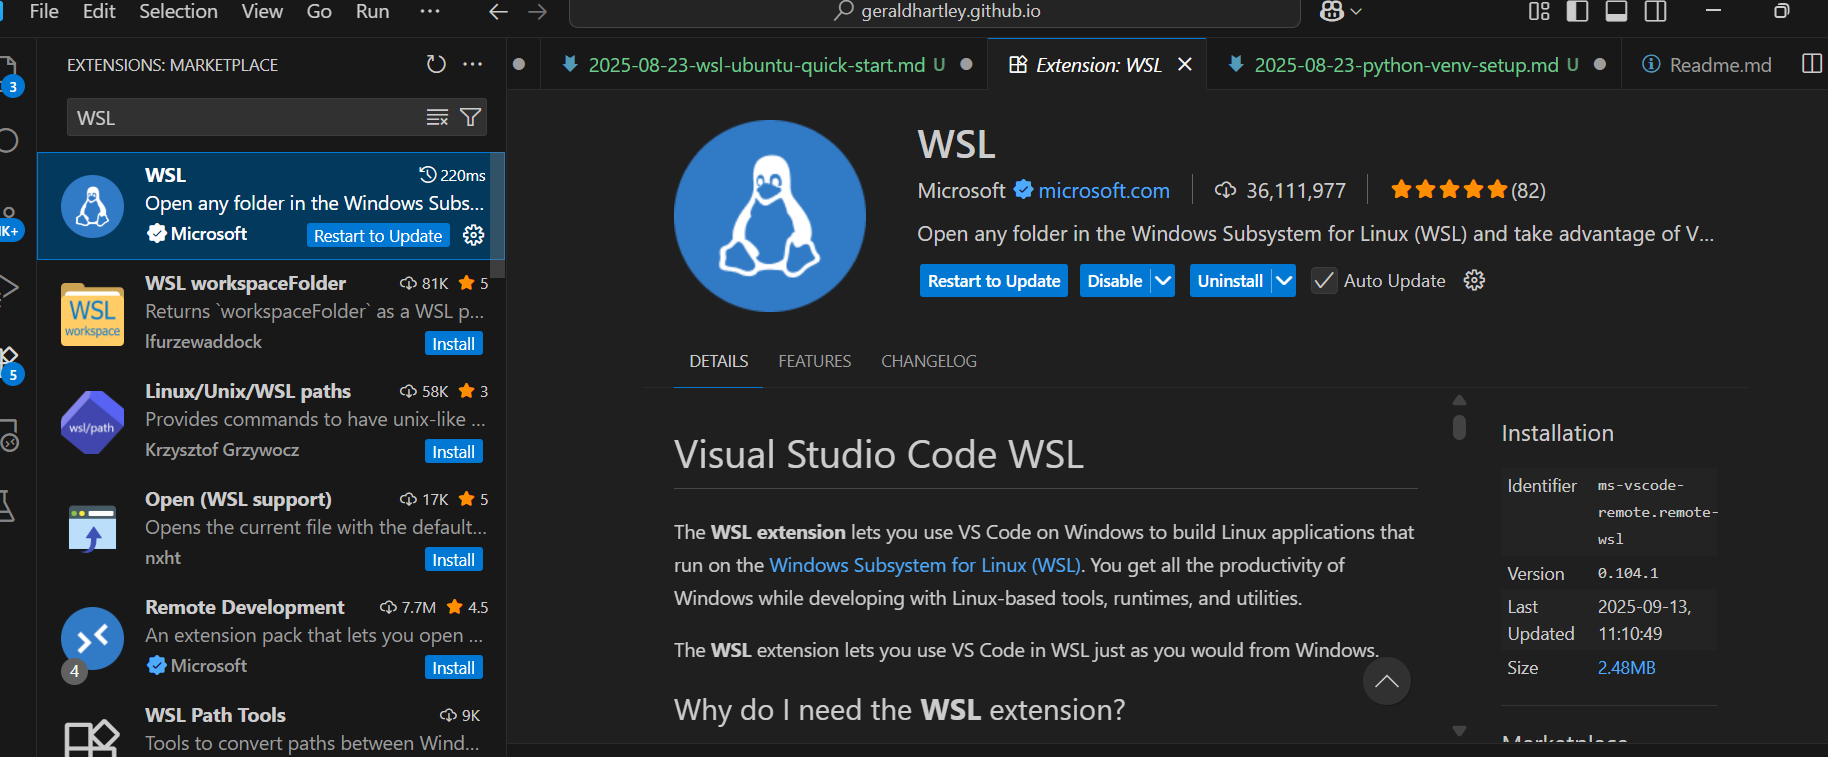The height and width of the screenshot is (757, 1828).
Task: Open the microsoft.com publisher link
Action: pos(1104,191)
